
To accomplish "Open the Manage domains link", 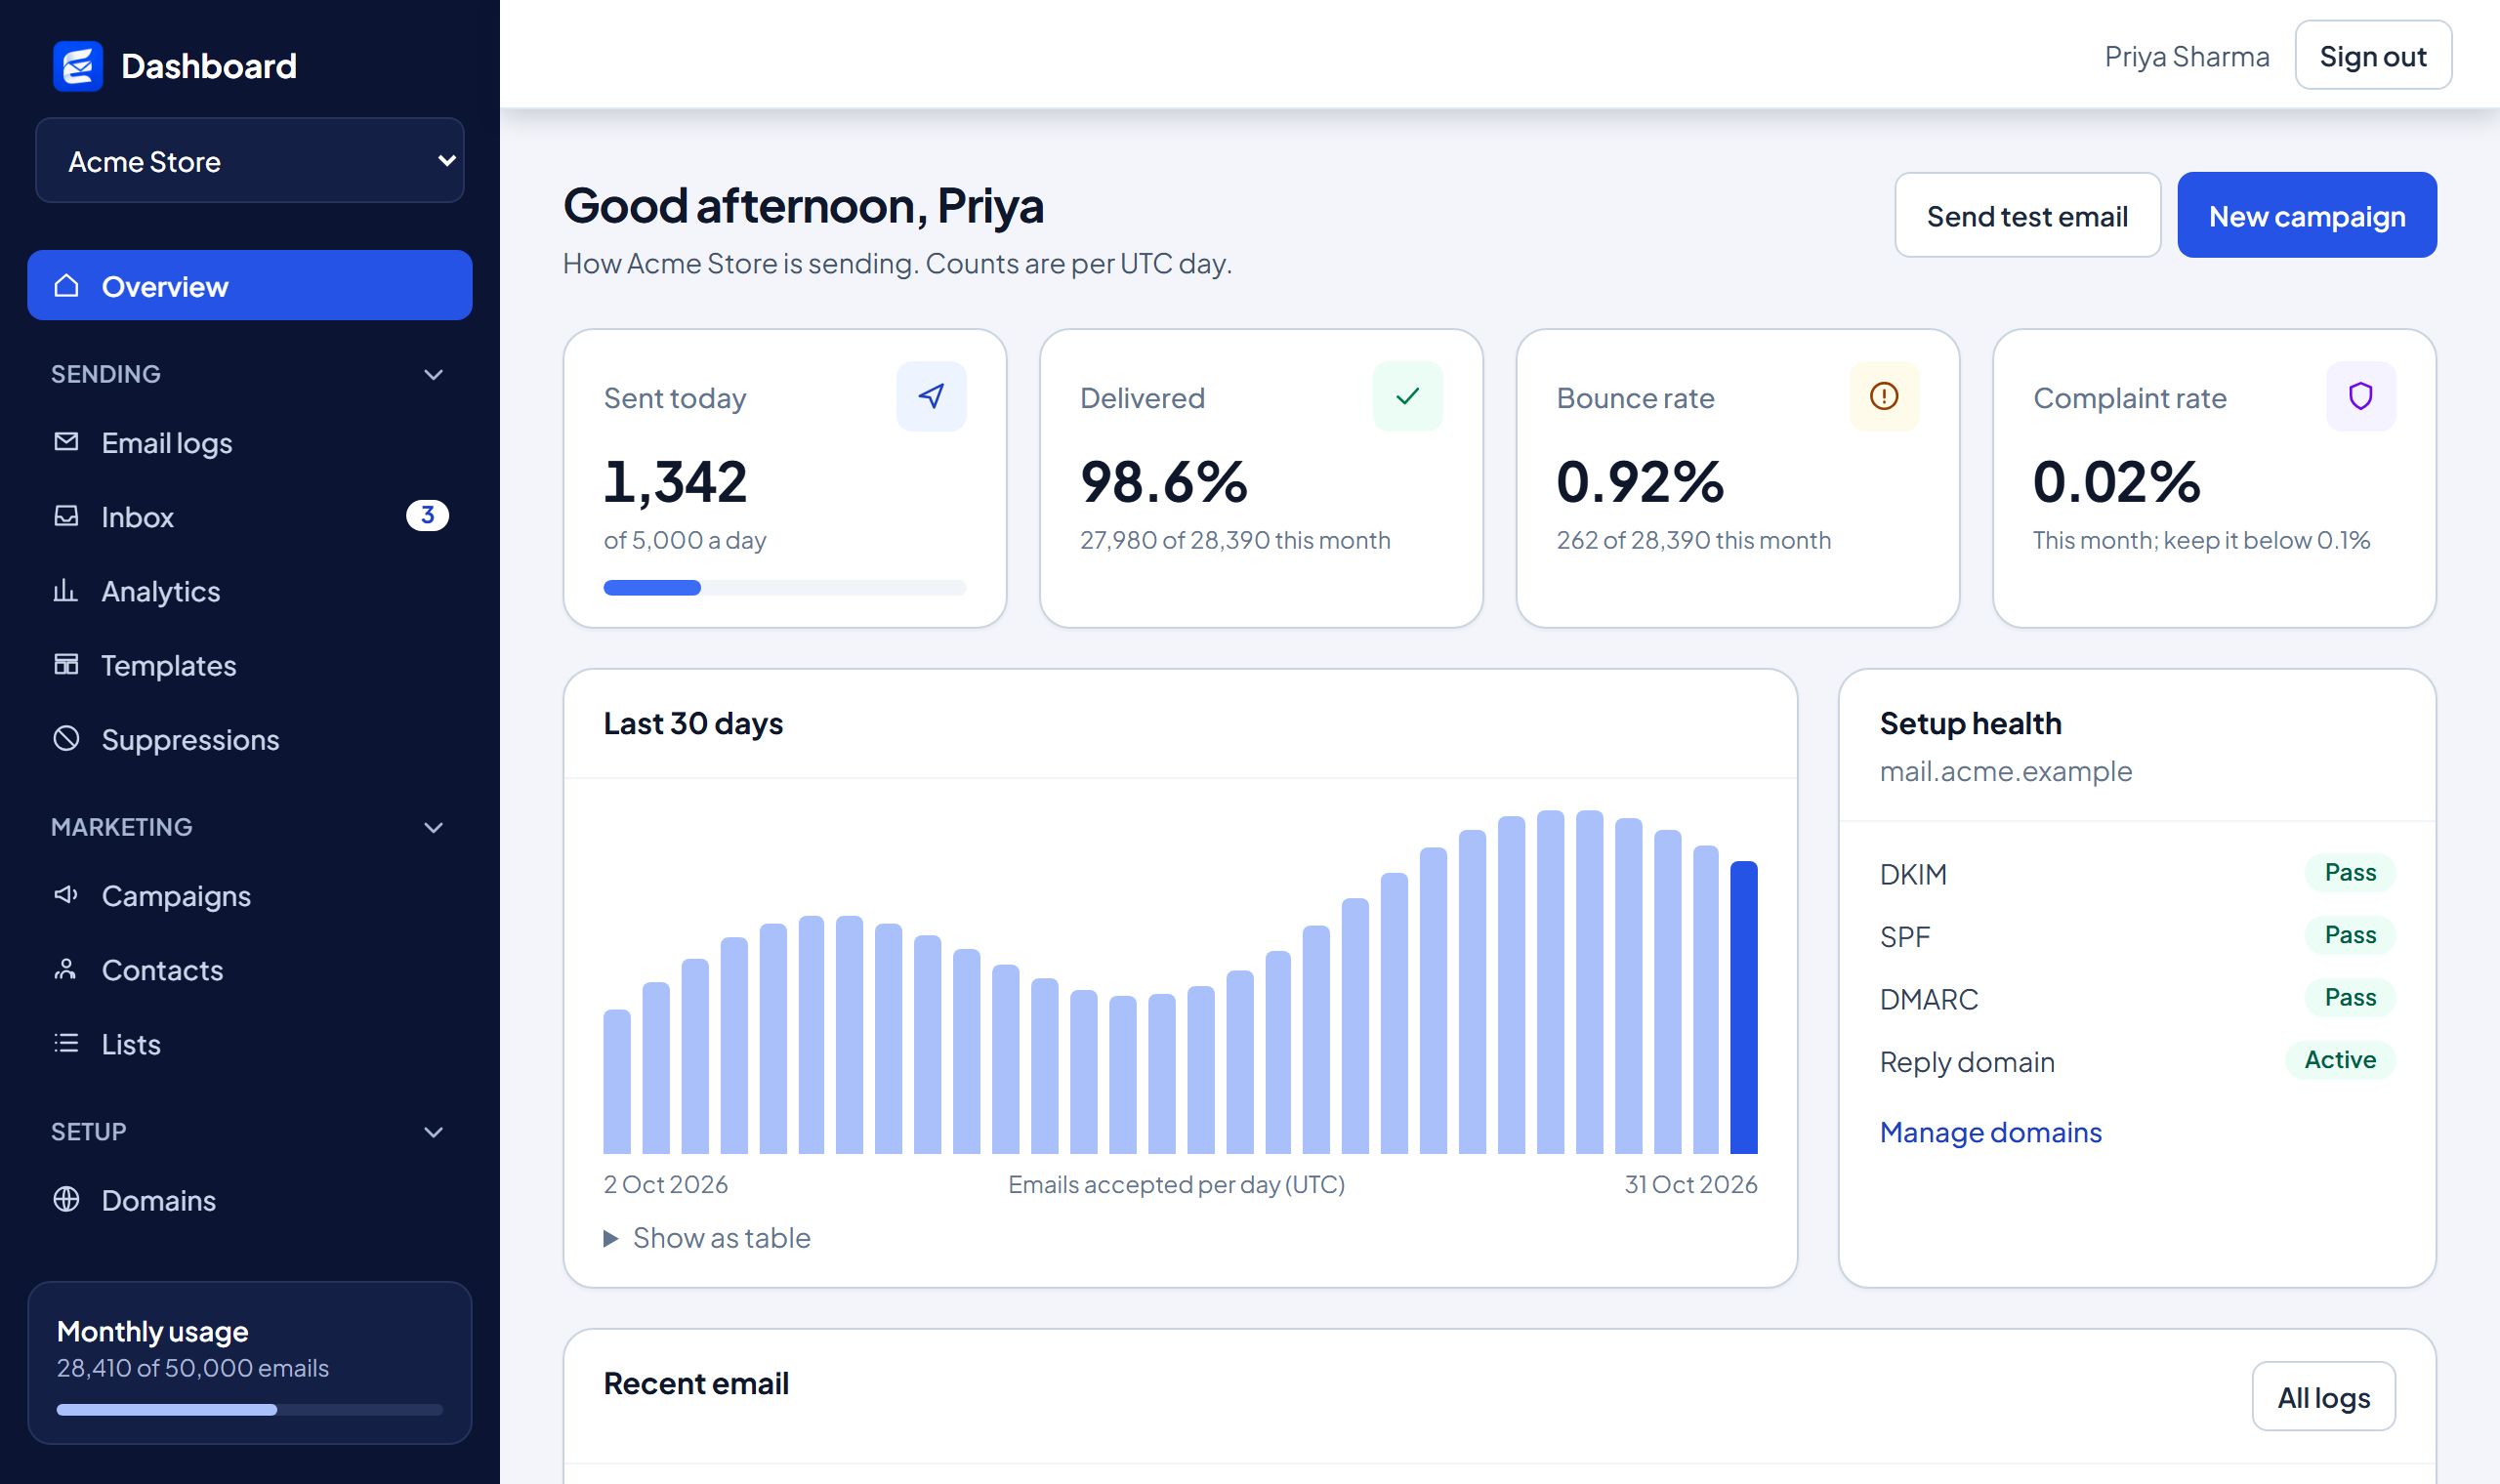I will coord(1990,1132).
